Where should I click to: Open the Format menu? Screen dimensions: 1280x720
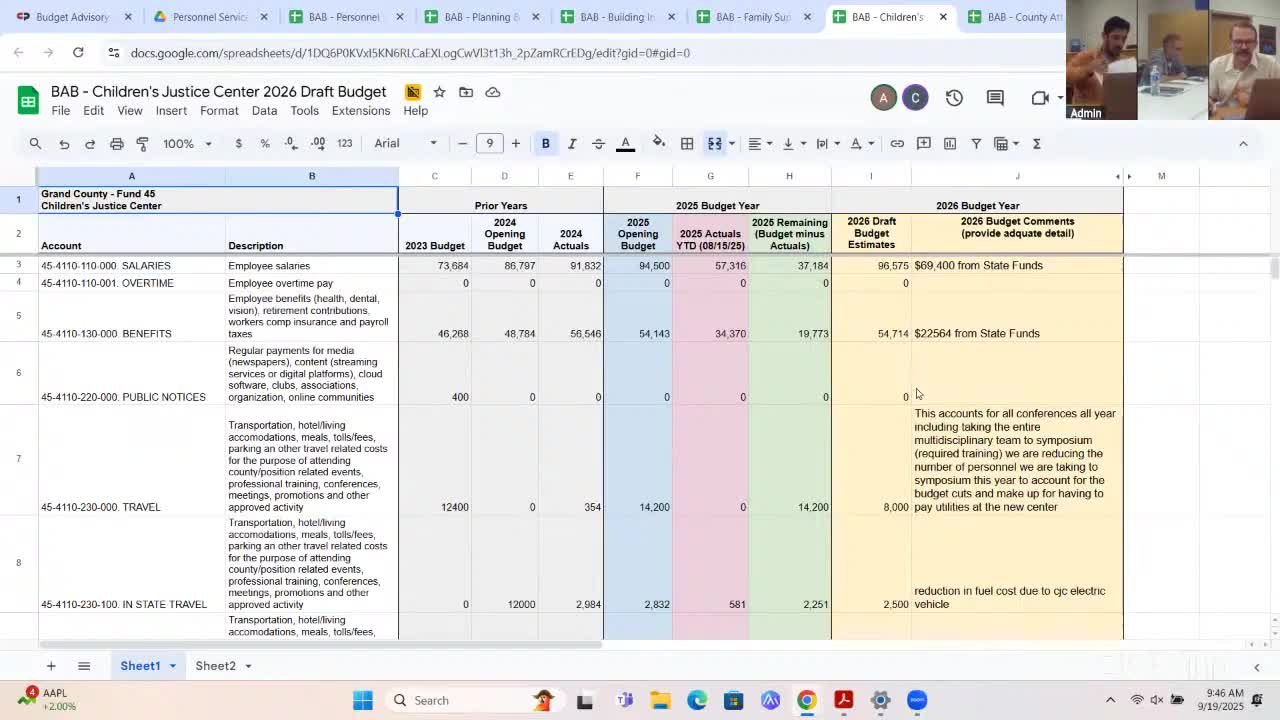point(219,111)
